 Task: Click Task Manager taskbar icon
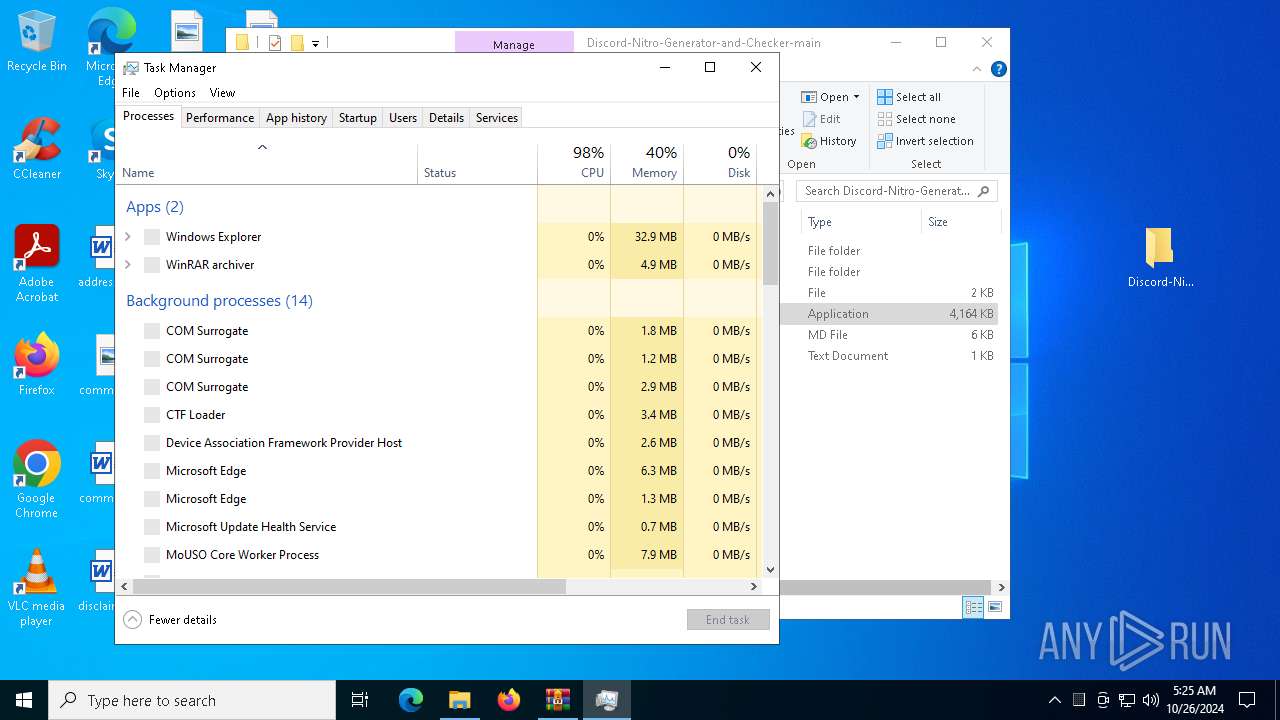[606, 700]
